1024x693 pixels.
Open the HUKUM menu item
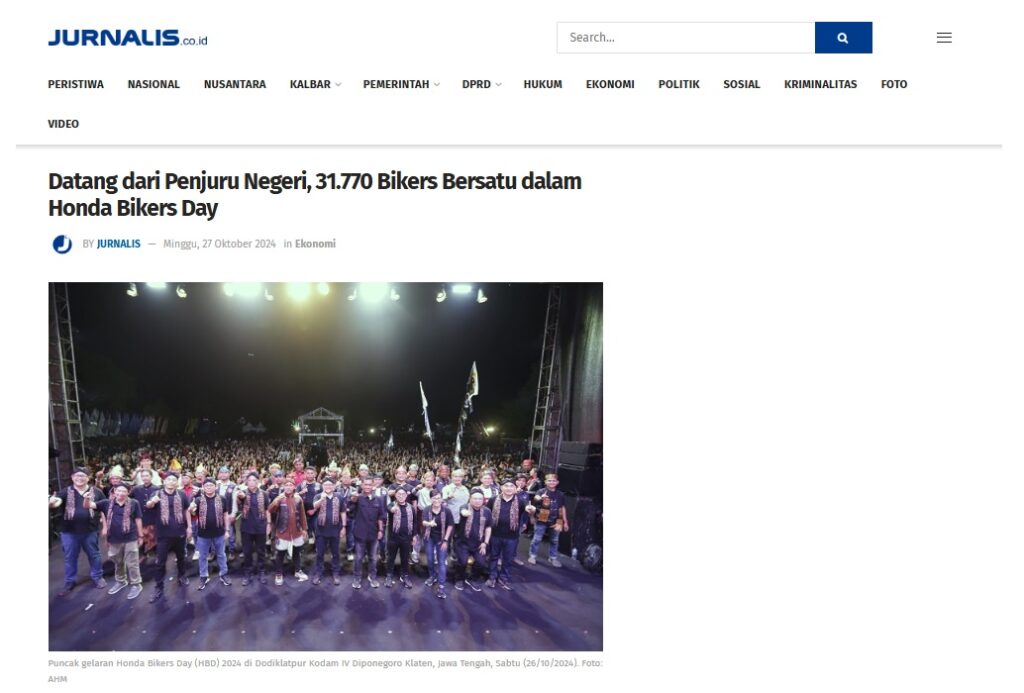tap(542, 84)
